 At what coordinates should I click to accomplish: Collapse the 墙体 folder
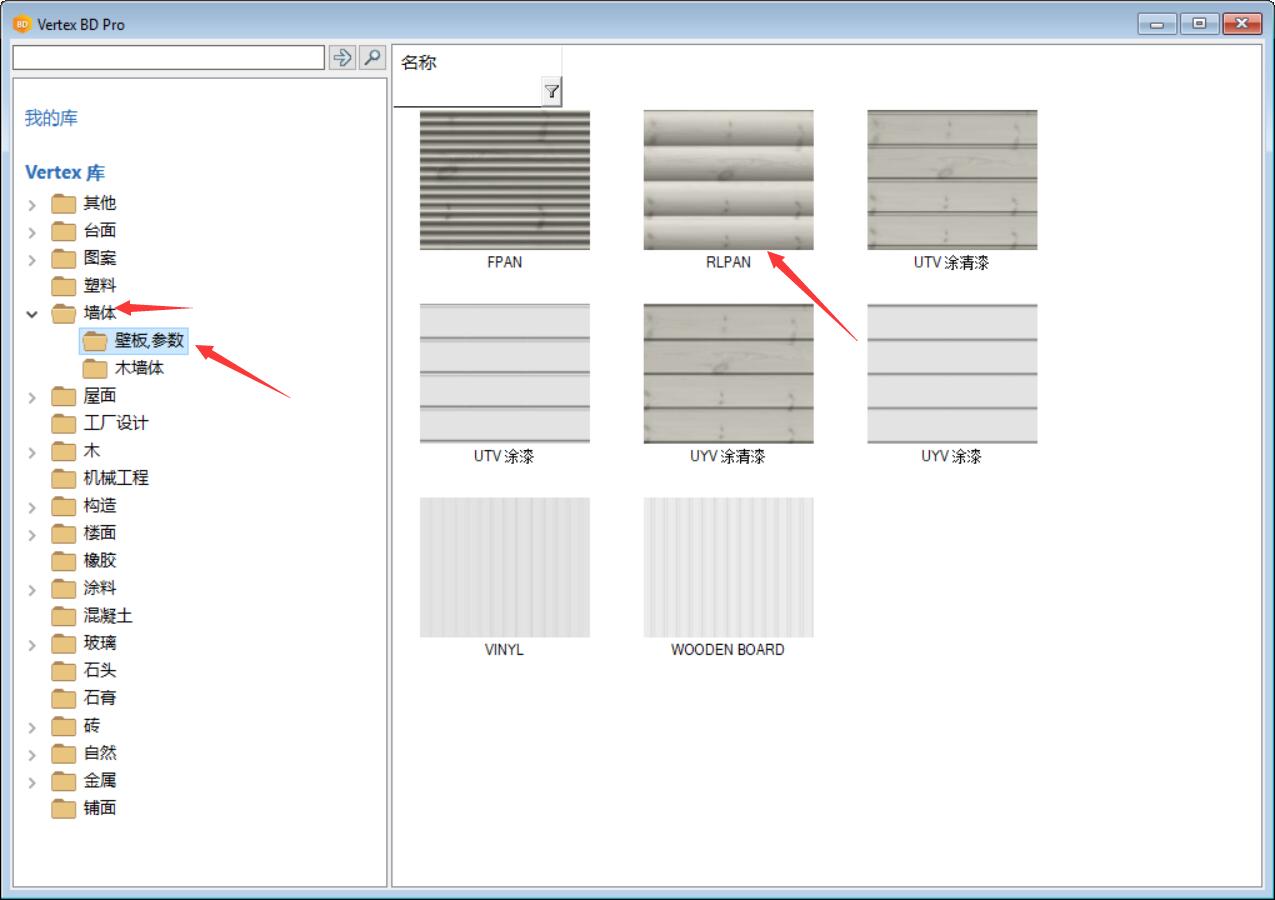(32, 314)
